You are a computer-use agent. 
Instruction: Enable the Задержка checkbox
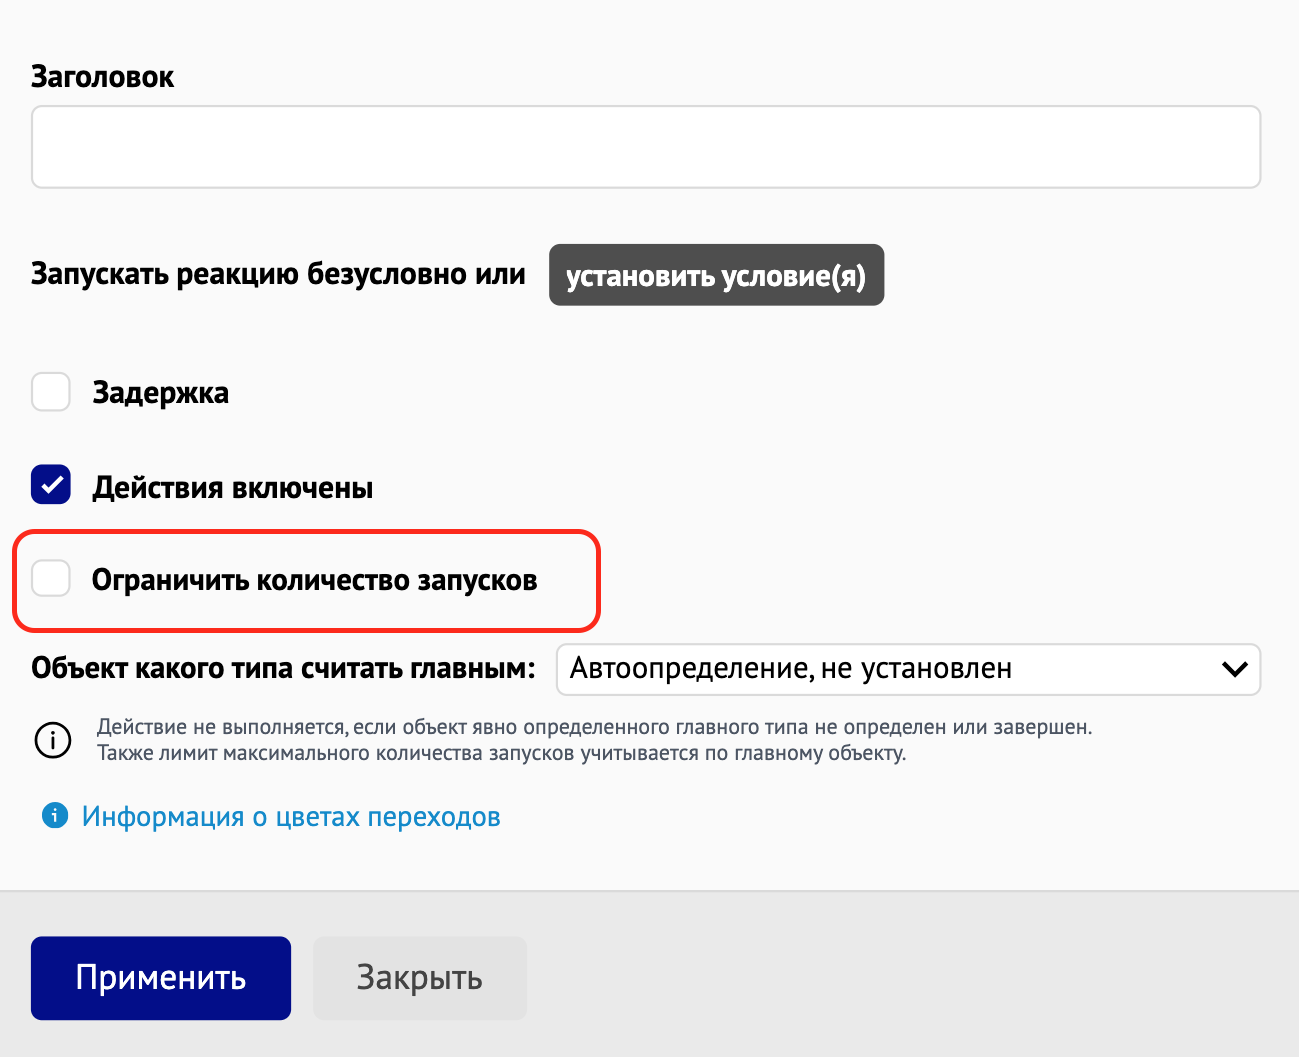(51, 392)
